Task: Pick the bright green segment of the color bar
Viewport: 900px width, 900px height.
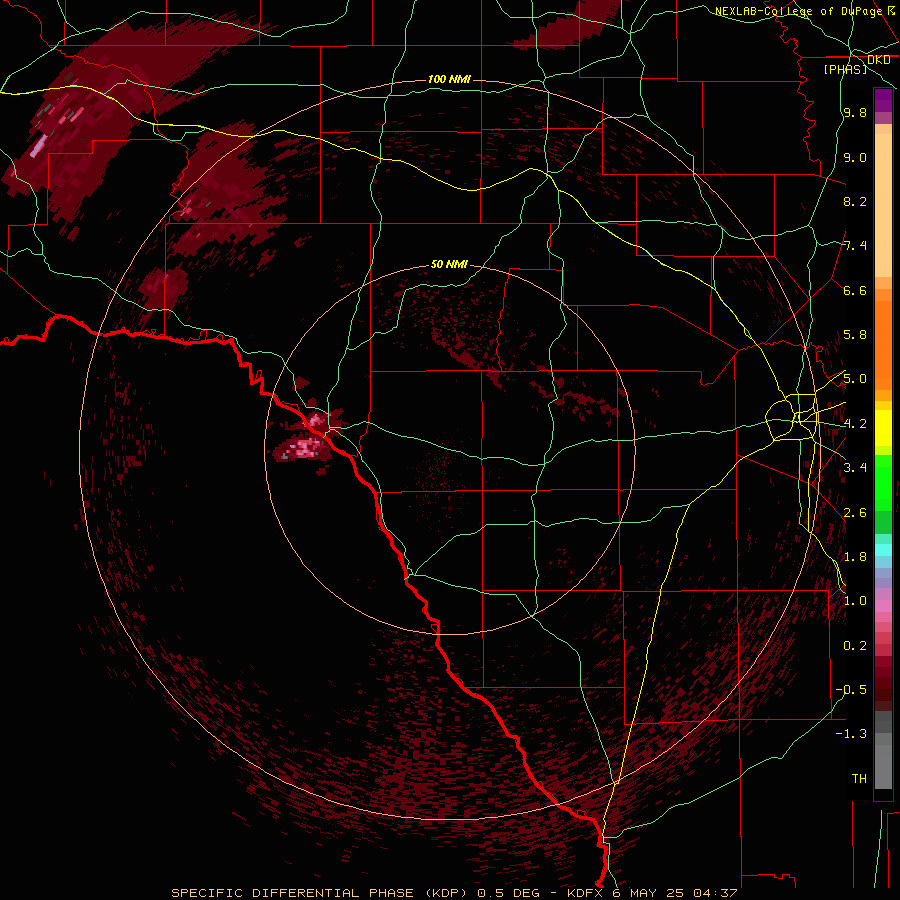Action: [883, 482]
